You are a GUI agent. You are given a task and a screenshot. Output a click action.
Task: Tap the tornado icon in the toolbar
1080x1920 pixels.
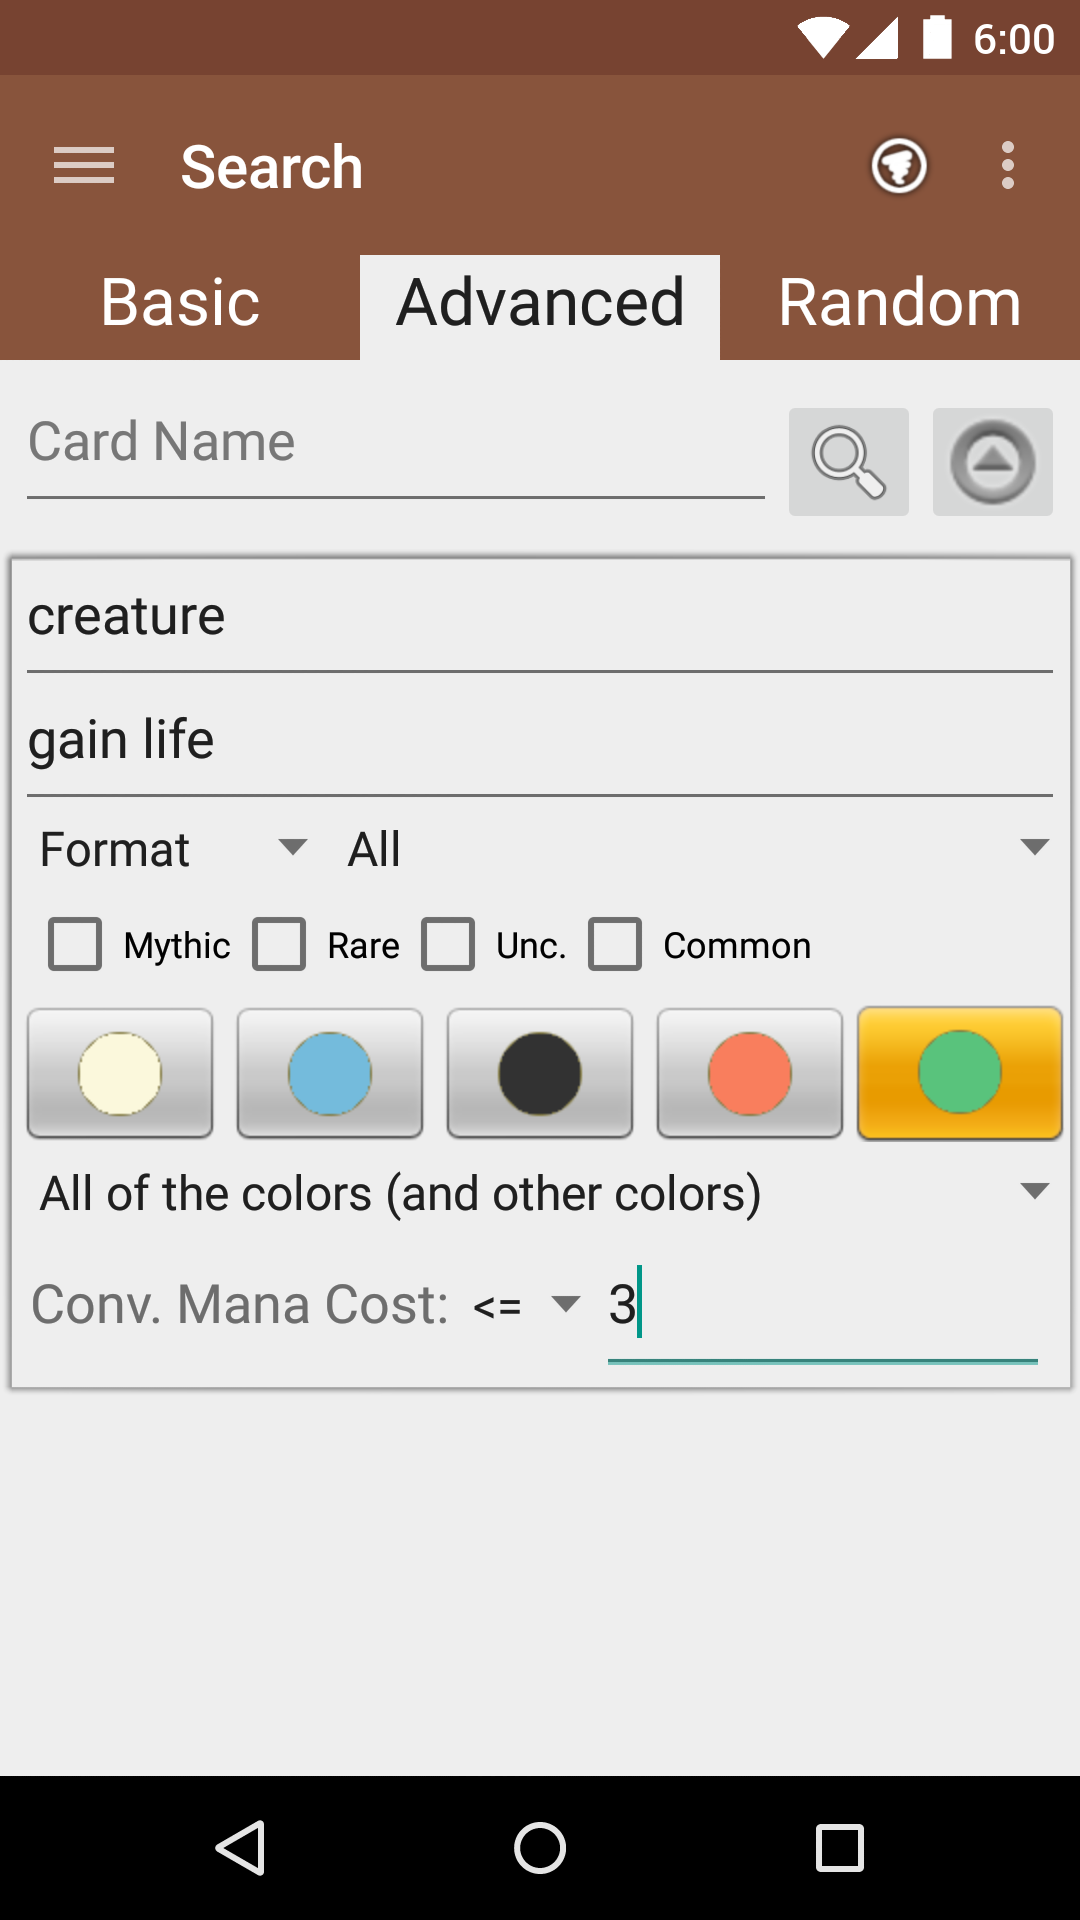tap(899, 165)
